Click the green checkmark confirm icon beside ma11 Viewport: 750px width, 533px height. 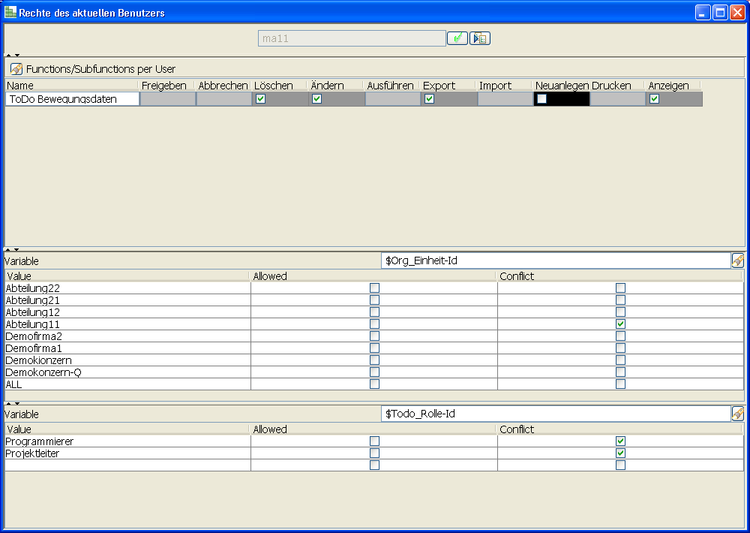pyautogui.click(x=457, y=38)
